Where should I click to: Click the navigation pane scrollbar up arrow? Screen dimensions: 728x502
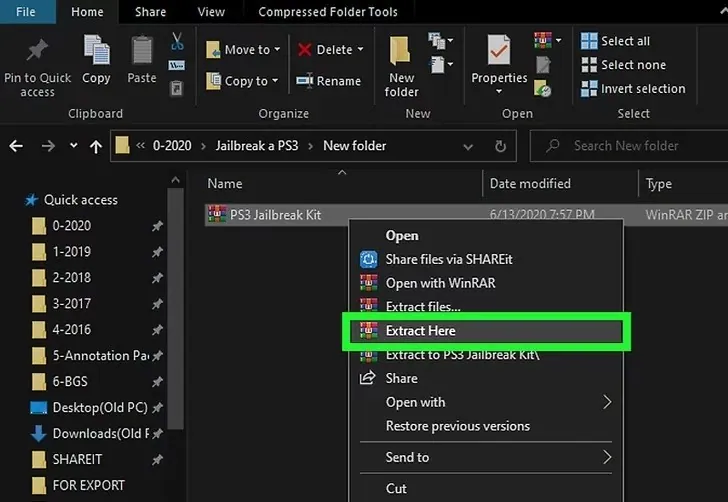[175, 180]
